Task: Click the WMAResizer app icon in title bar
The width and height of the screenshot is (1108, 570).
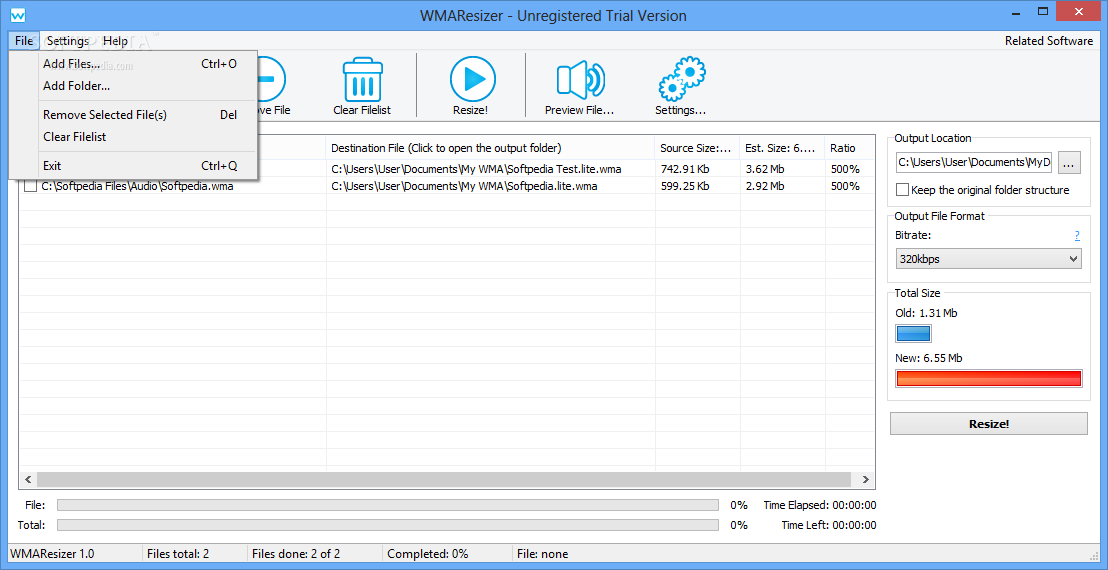Action: tap(20, 15)
